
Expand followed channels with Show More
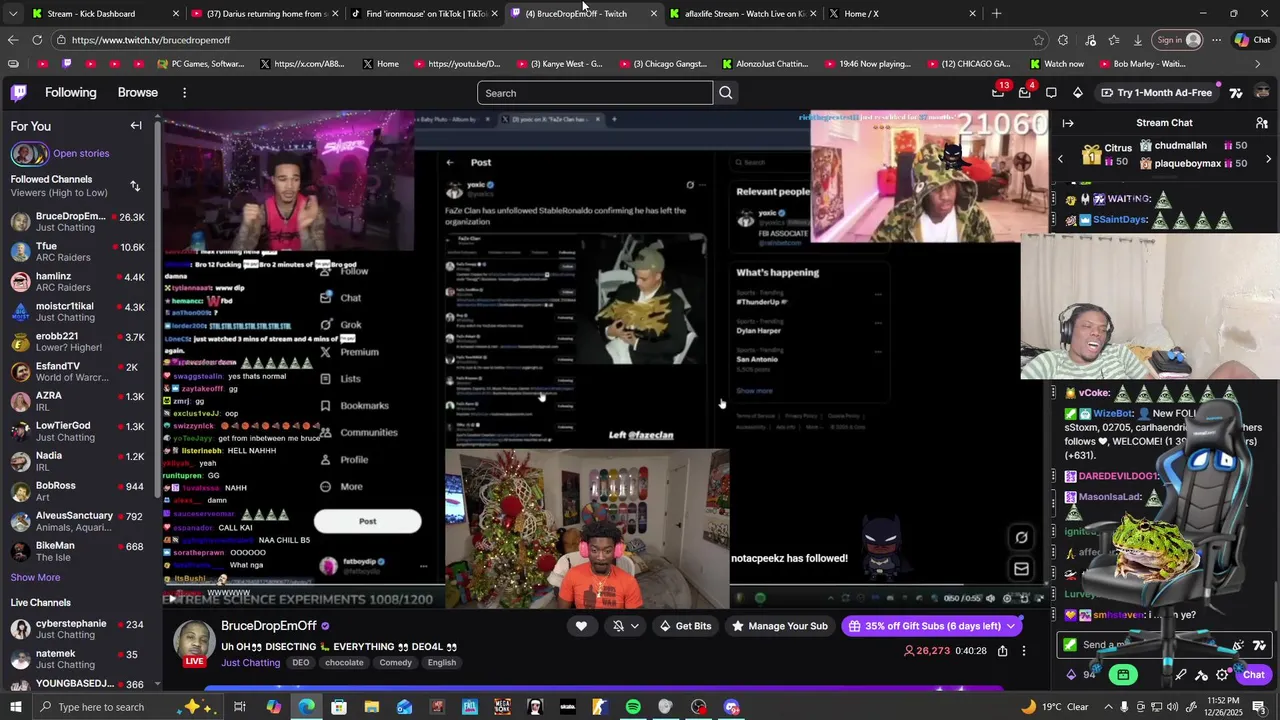[35, 577]
